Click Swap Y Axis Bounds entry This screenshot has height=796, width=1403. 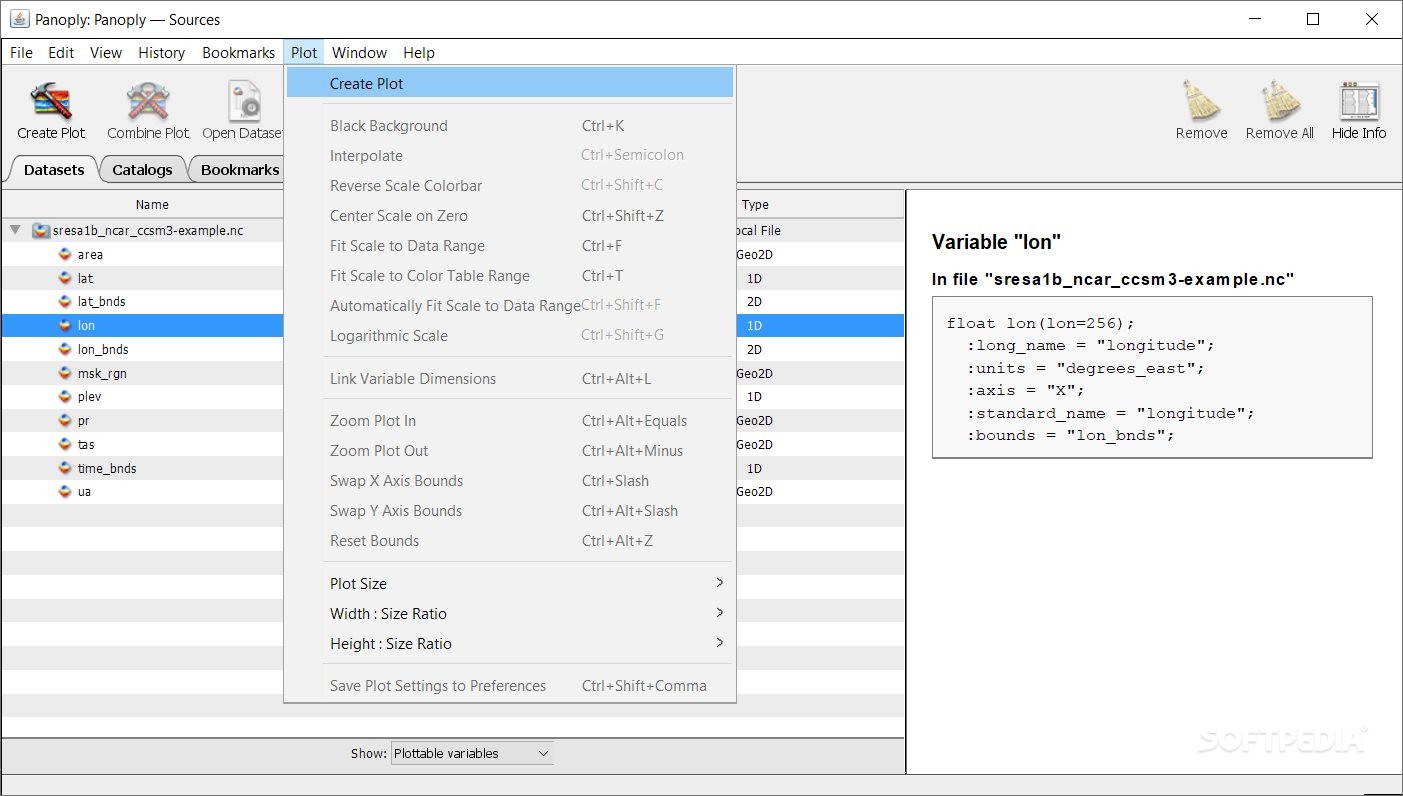click(510, 511)
